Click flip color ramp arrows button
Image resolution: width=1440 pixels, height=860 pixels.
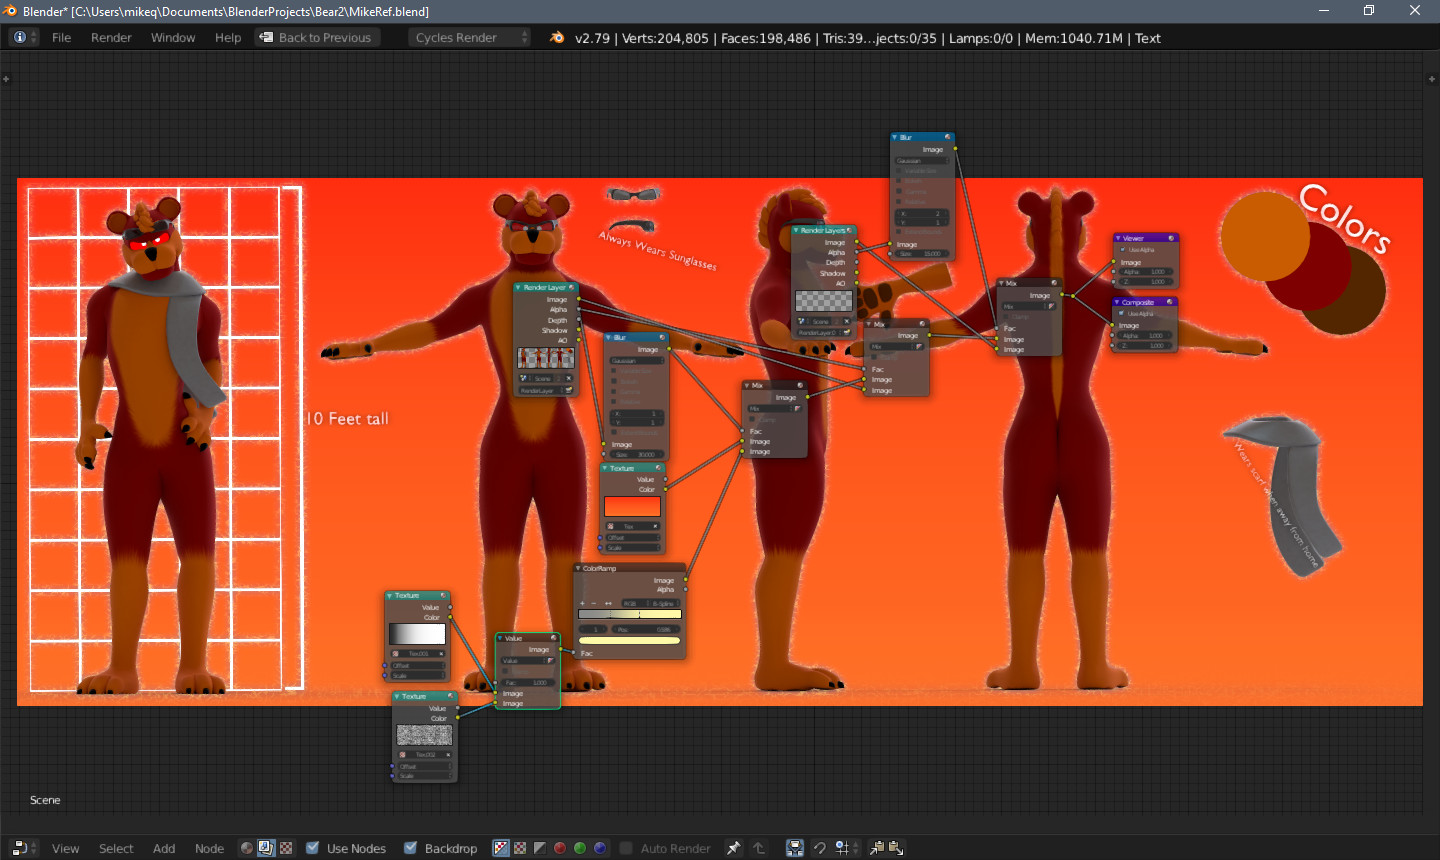[608, 603]
